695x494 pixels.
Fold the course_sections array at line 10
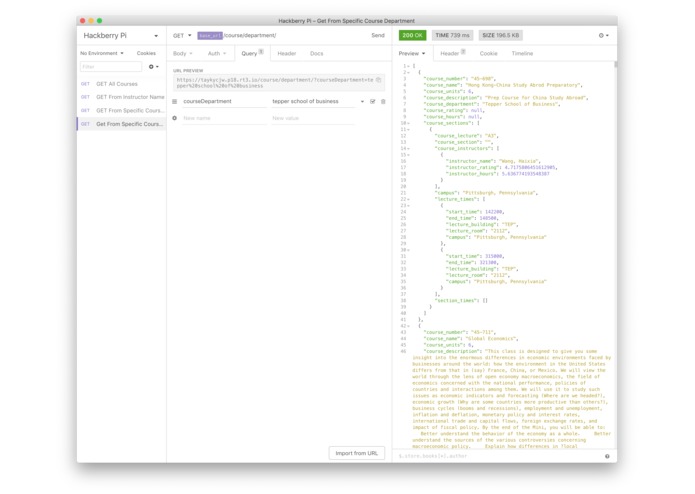pyautogui.click(x=408, y=123)
